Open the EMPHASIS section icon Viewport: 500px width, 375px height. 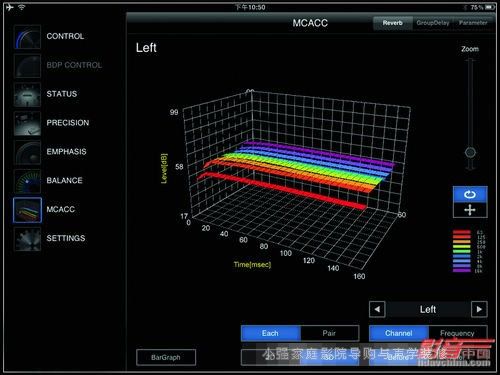27,152
